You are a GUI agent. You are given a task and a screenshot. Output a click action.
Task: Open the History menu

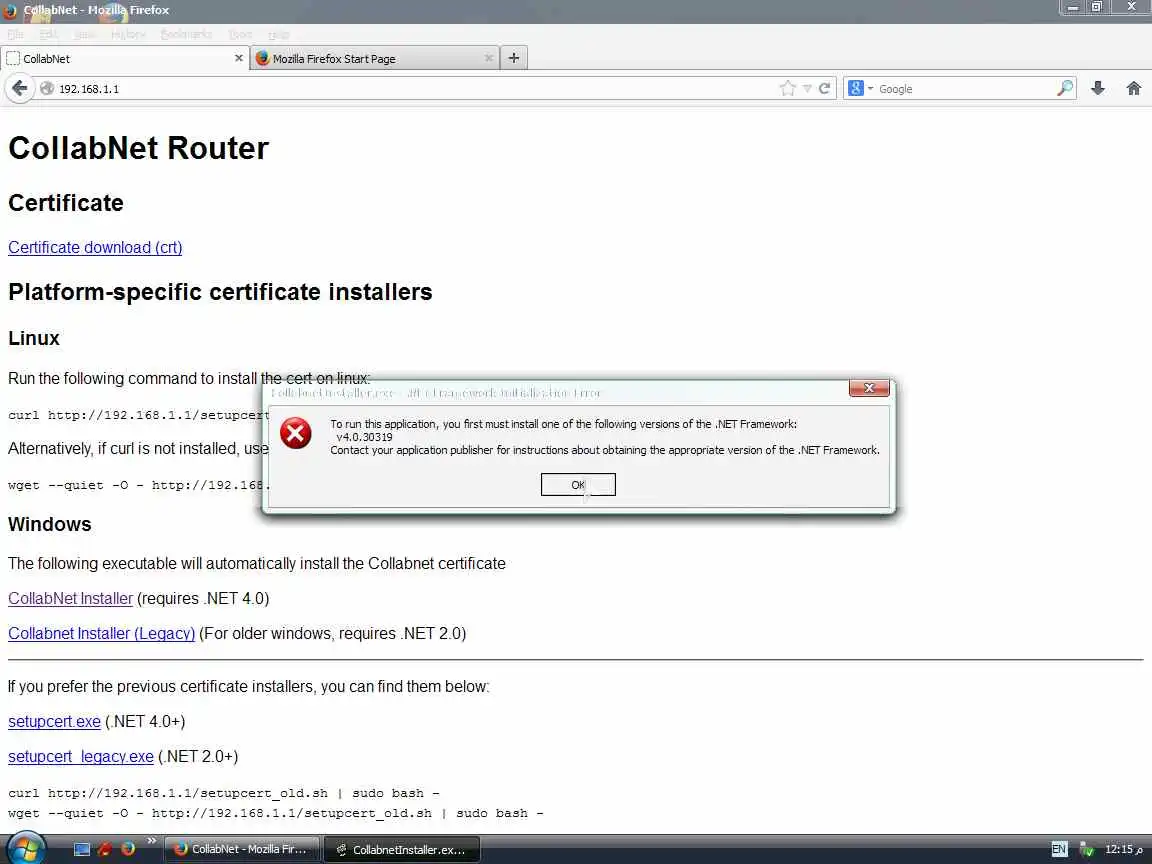128,35
